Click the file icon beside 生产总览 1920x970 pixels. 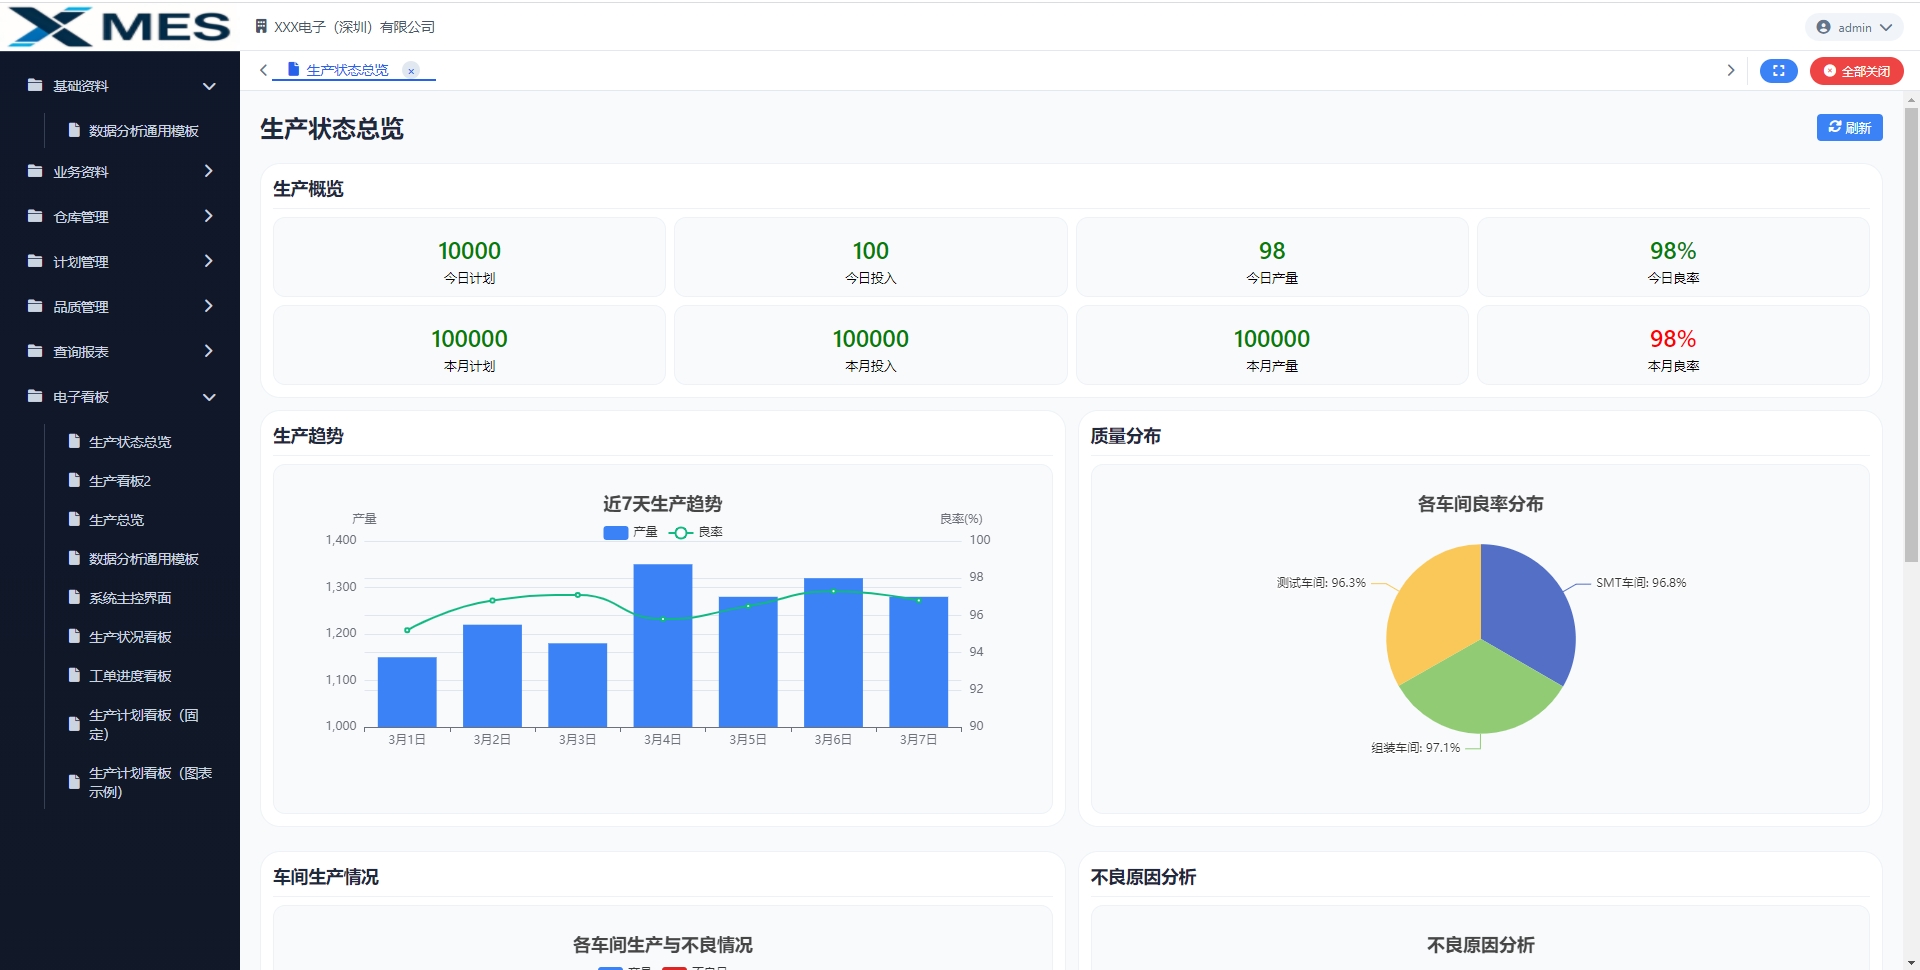(74, 519)
